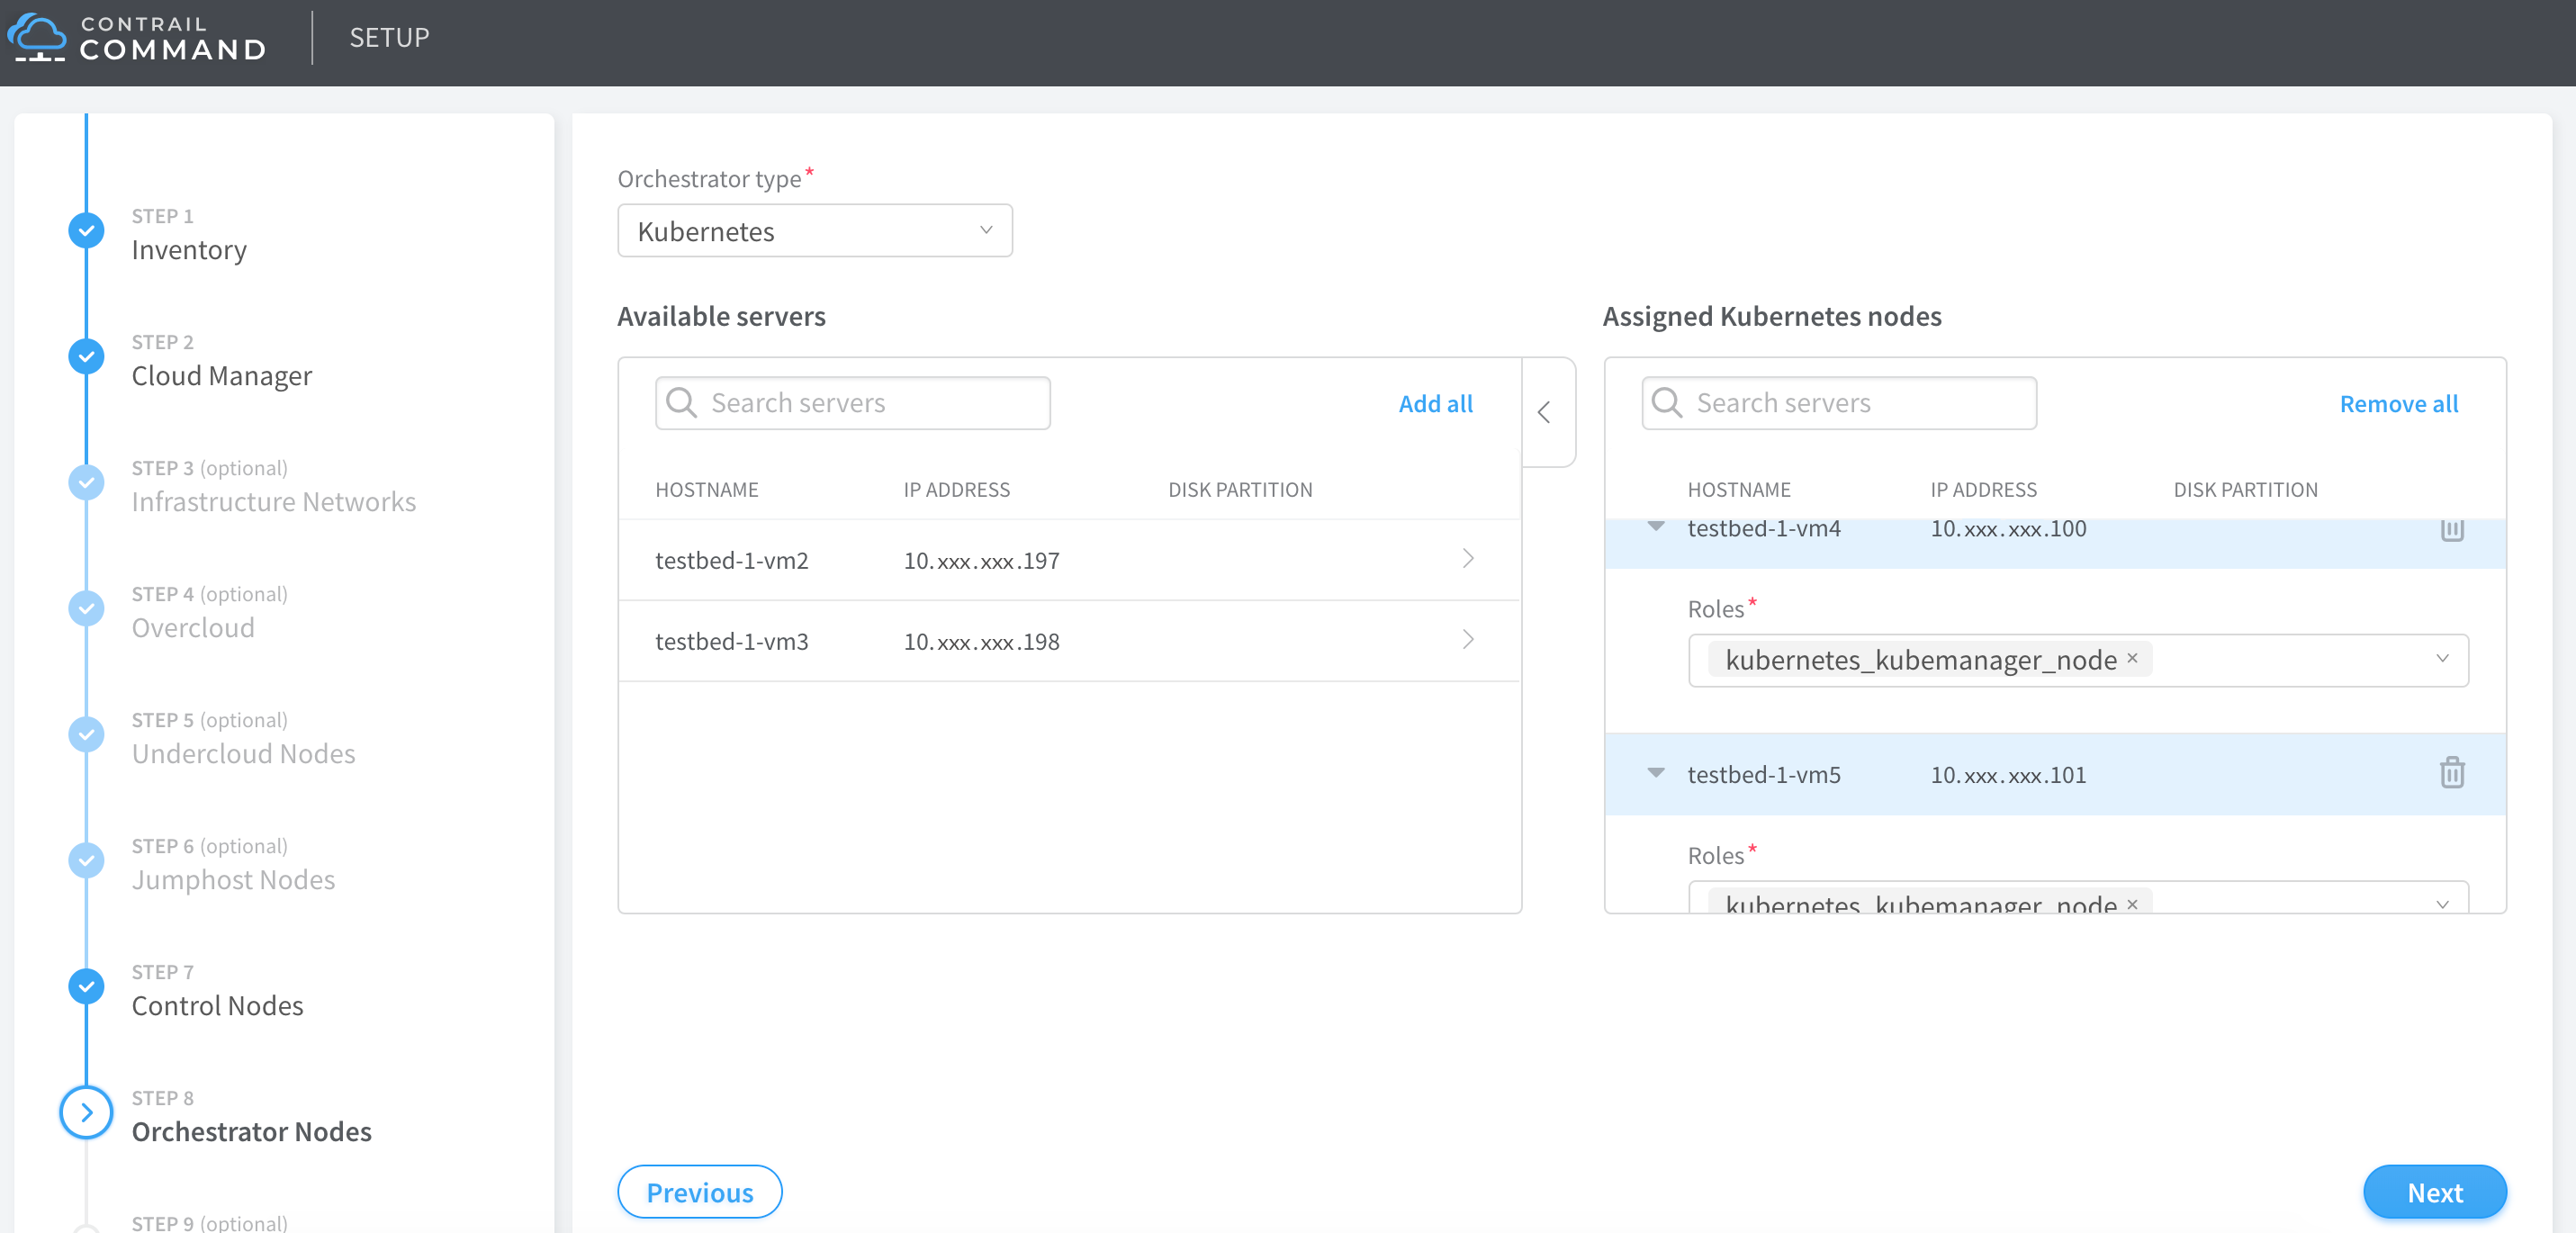Expand the testbed-1-vm4 node details
Screen dimensions: 2576x1233
point(1658,528)
